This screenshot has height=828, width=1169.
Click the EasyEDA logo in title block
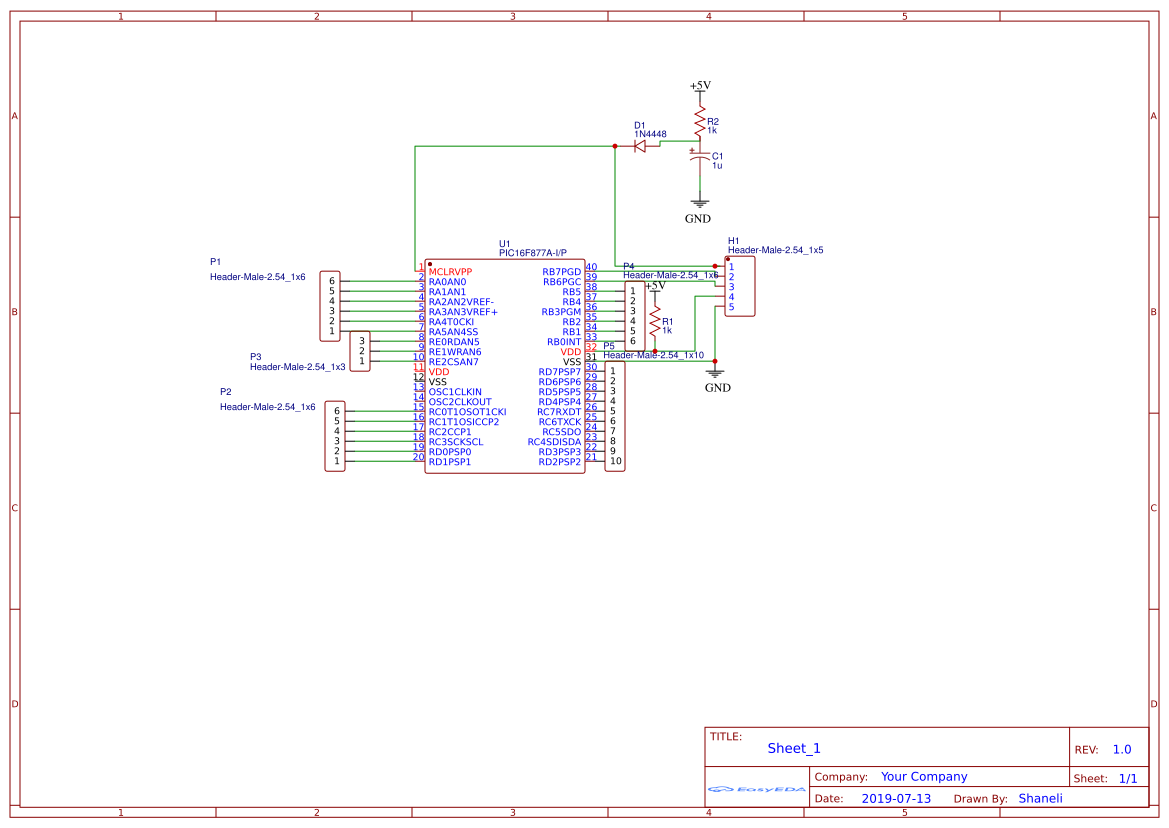(x=756, y=789)
